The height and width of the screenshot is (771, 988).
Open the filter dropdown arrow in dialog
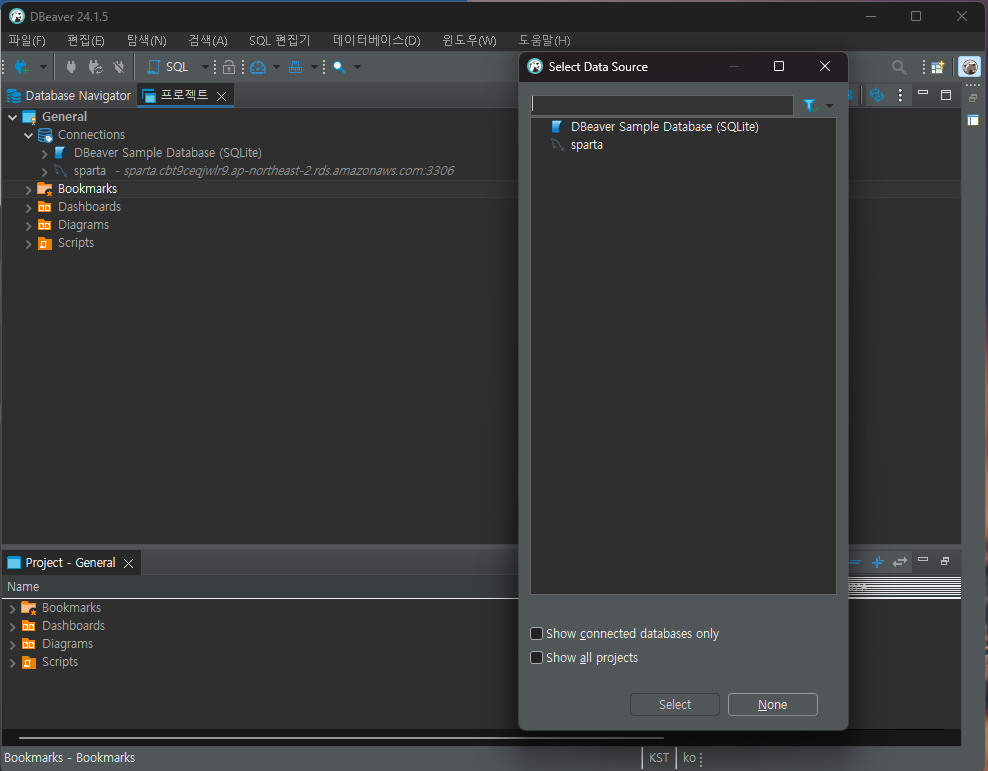click(829, 106)
